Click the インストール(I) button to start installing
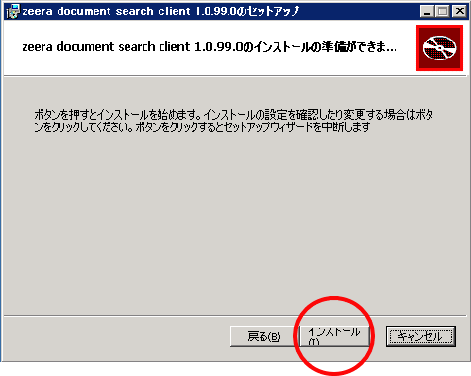The image size is (471, 376). [x=335, y=336]
